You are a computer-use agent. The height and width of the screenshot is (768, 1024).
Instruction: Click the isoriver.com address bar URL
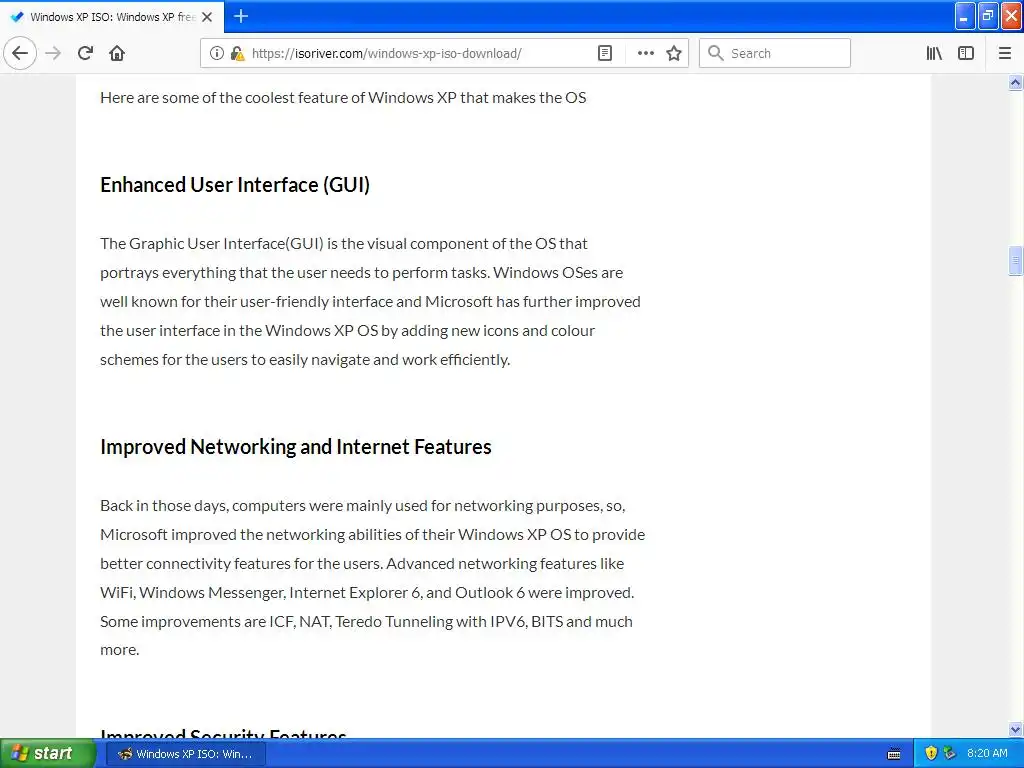[x=387, y=54]
